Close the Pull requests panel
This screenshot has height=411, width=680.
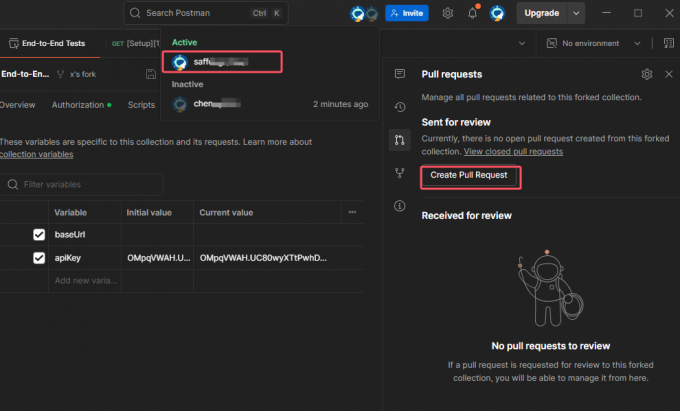pyautogui.click(x=669, y=74)
